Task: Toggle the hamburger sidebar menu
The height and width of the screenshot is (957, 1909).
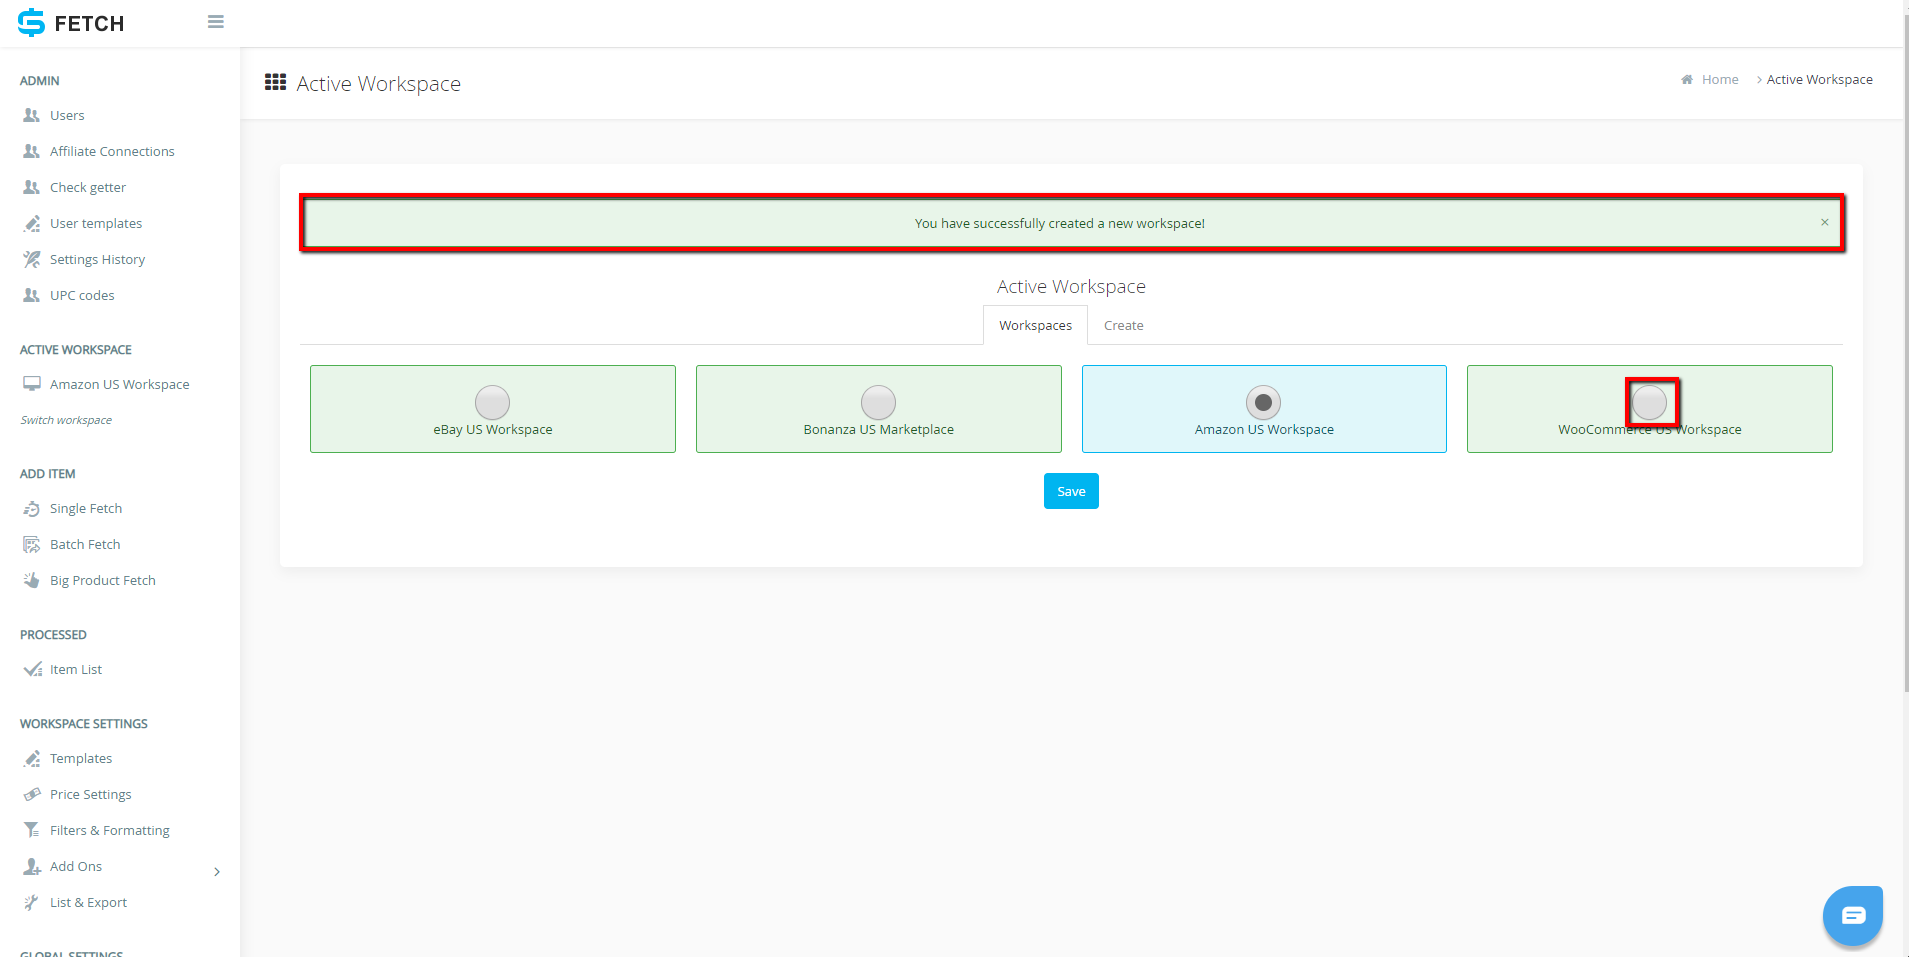Action: (215, 22)
